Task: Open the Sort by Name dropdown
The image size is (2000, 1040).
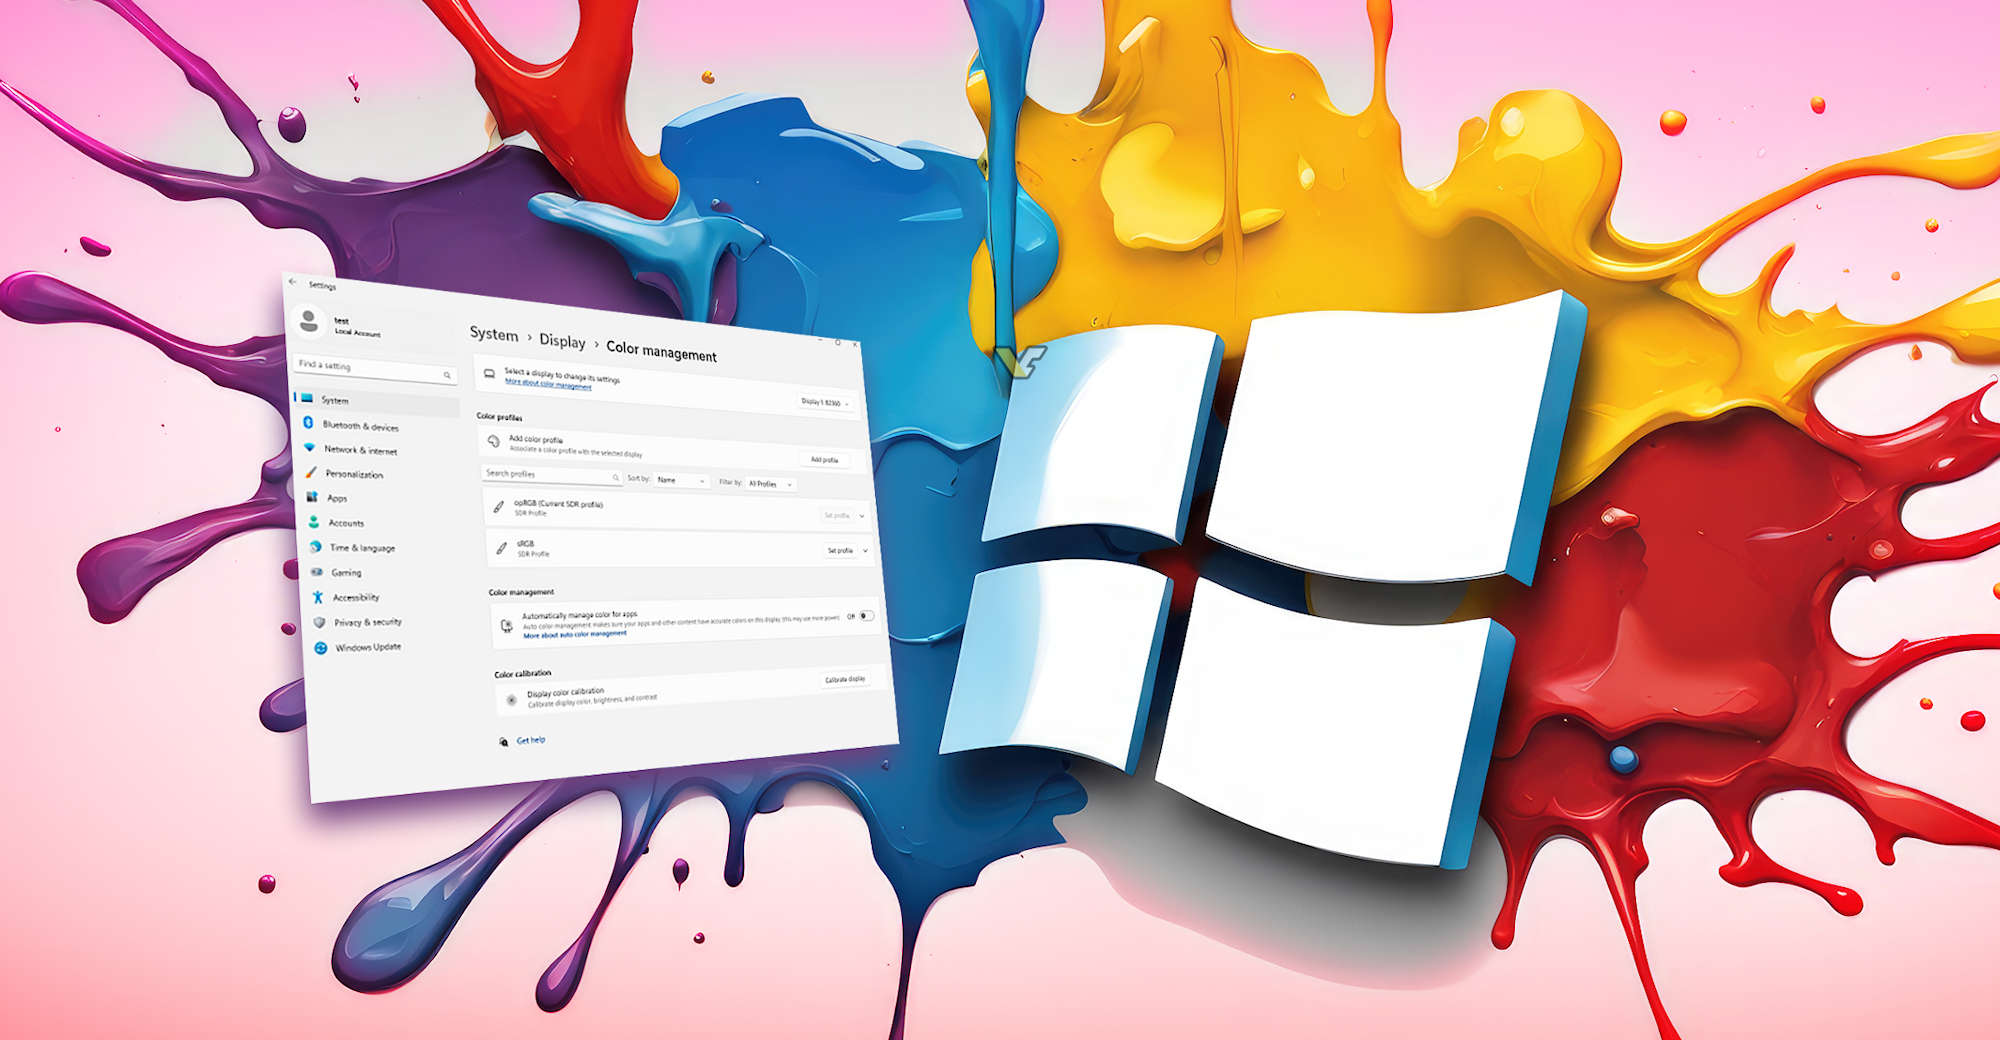Action: point(680,480)
